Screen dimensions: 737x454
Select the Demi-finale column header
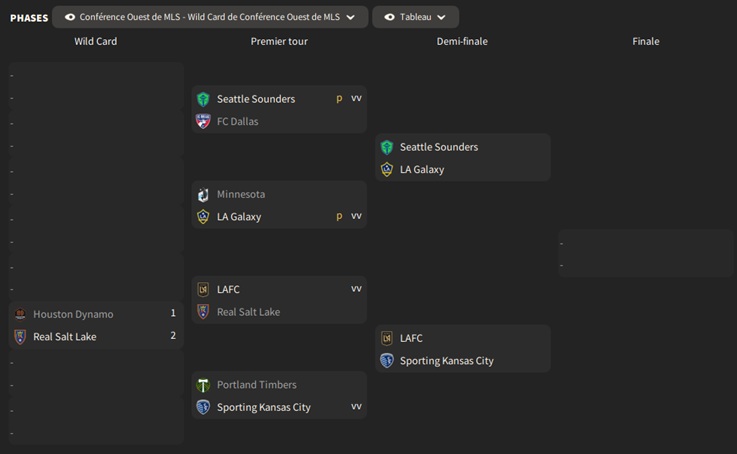click(x=462, y=41)
